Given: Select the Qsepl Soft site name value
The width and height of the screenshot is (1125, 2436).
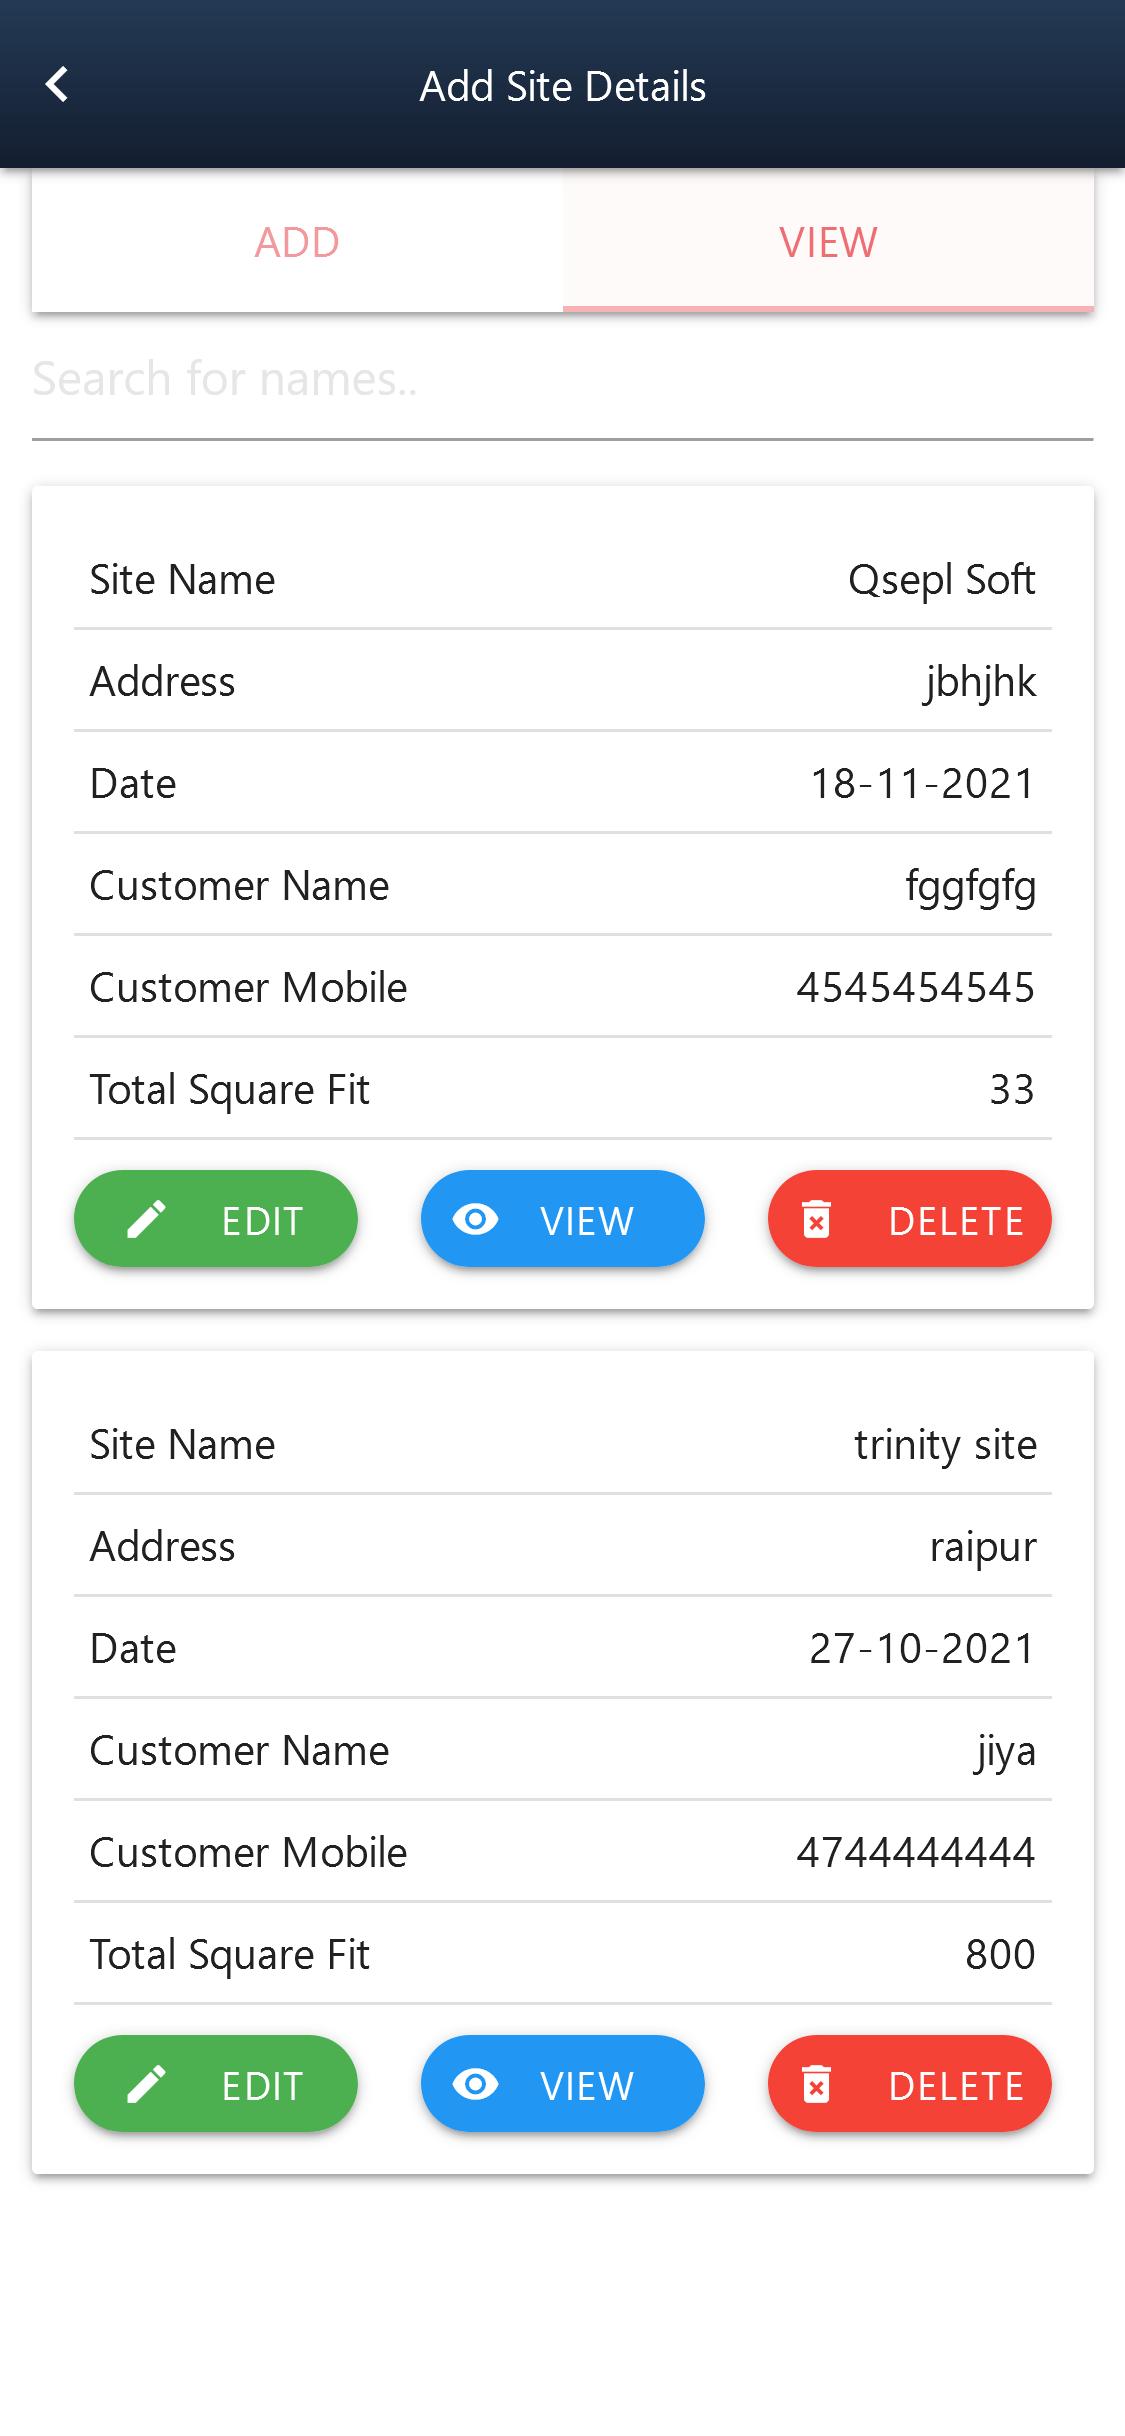Looking at the screenshot, I should coord(942,581).
